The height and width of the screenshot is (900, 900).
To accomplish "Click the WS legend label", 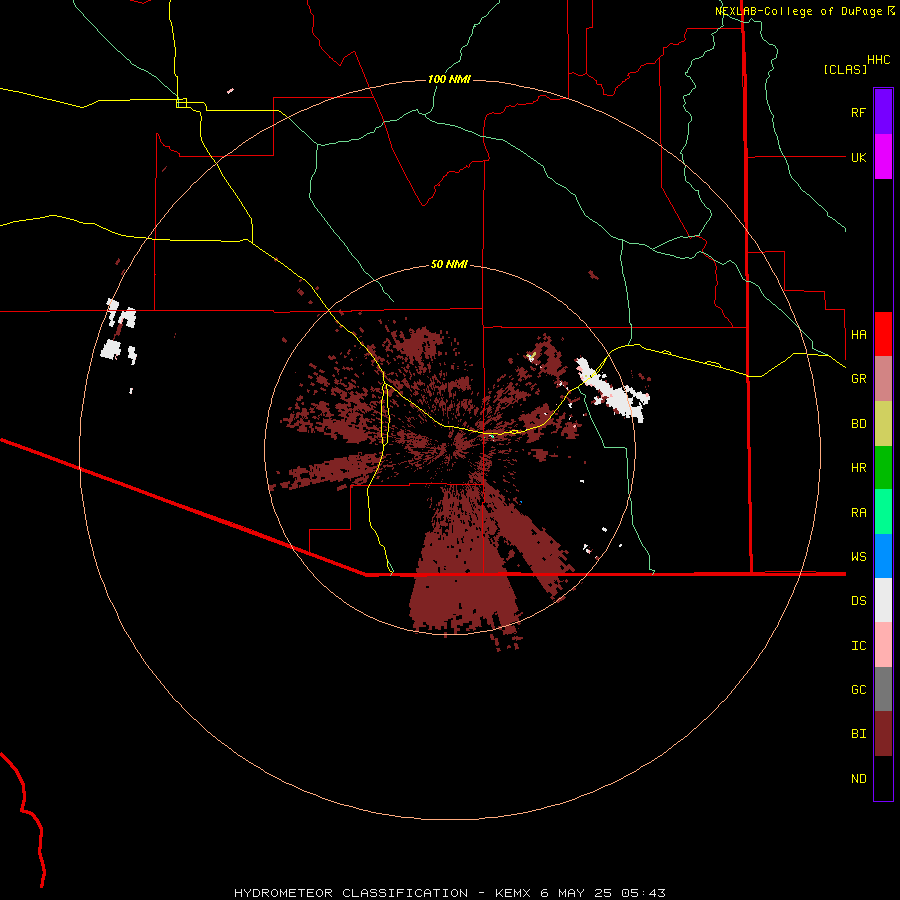I will pos(858,557).
